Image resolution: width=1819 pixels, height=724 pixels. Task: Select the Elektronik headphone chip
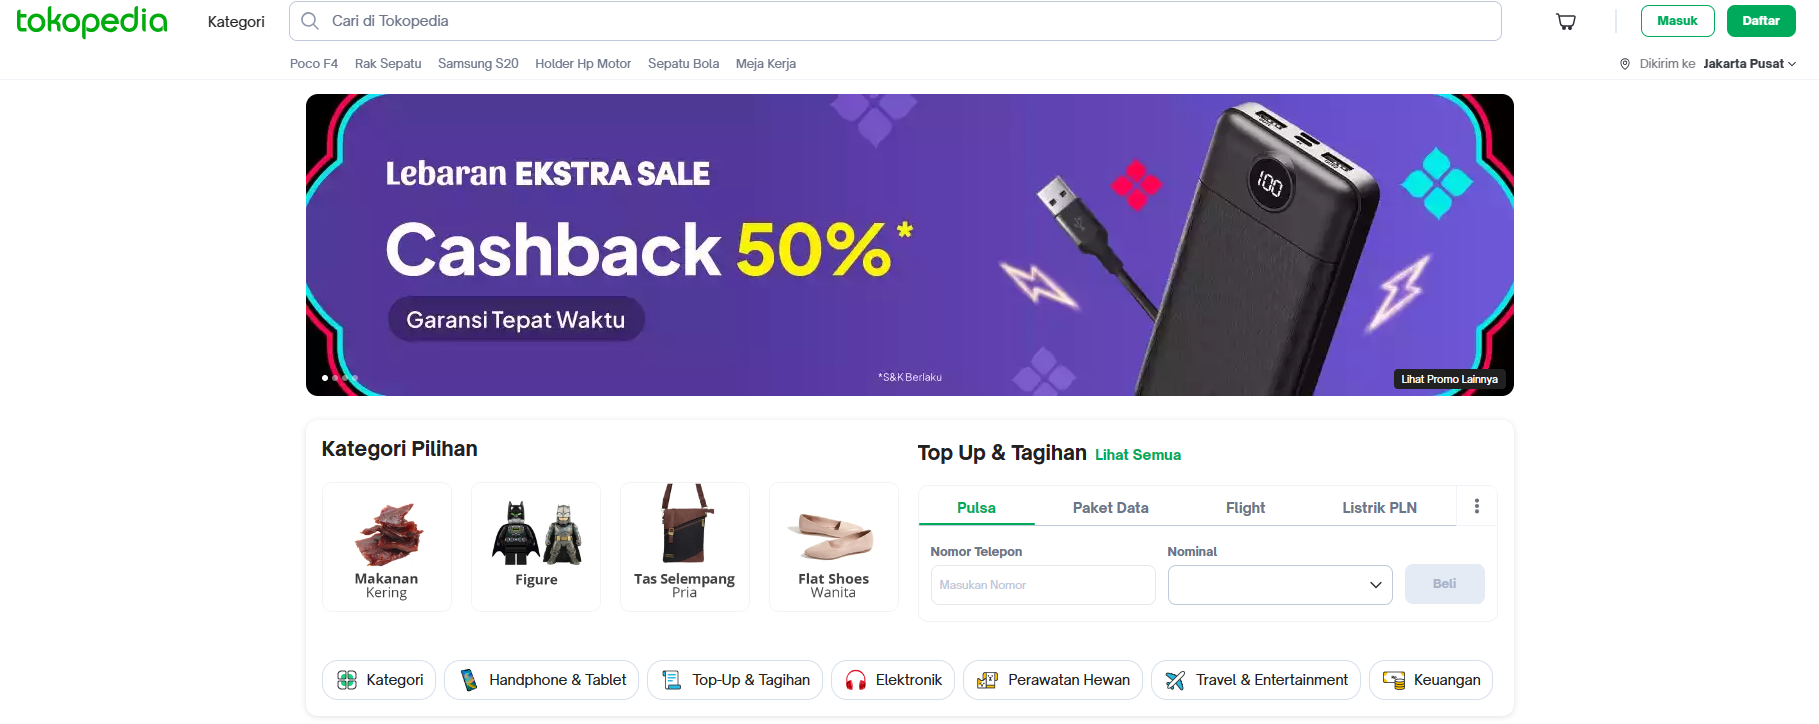(x=893, y=680)
